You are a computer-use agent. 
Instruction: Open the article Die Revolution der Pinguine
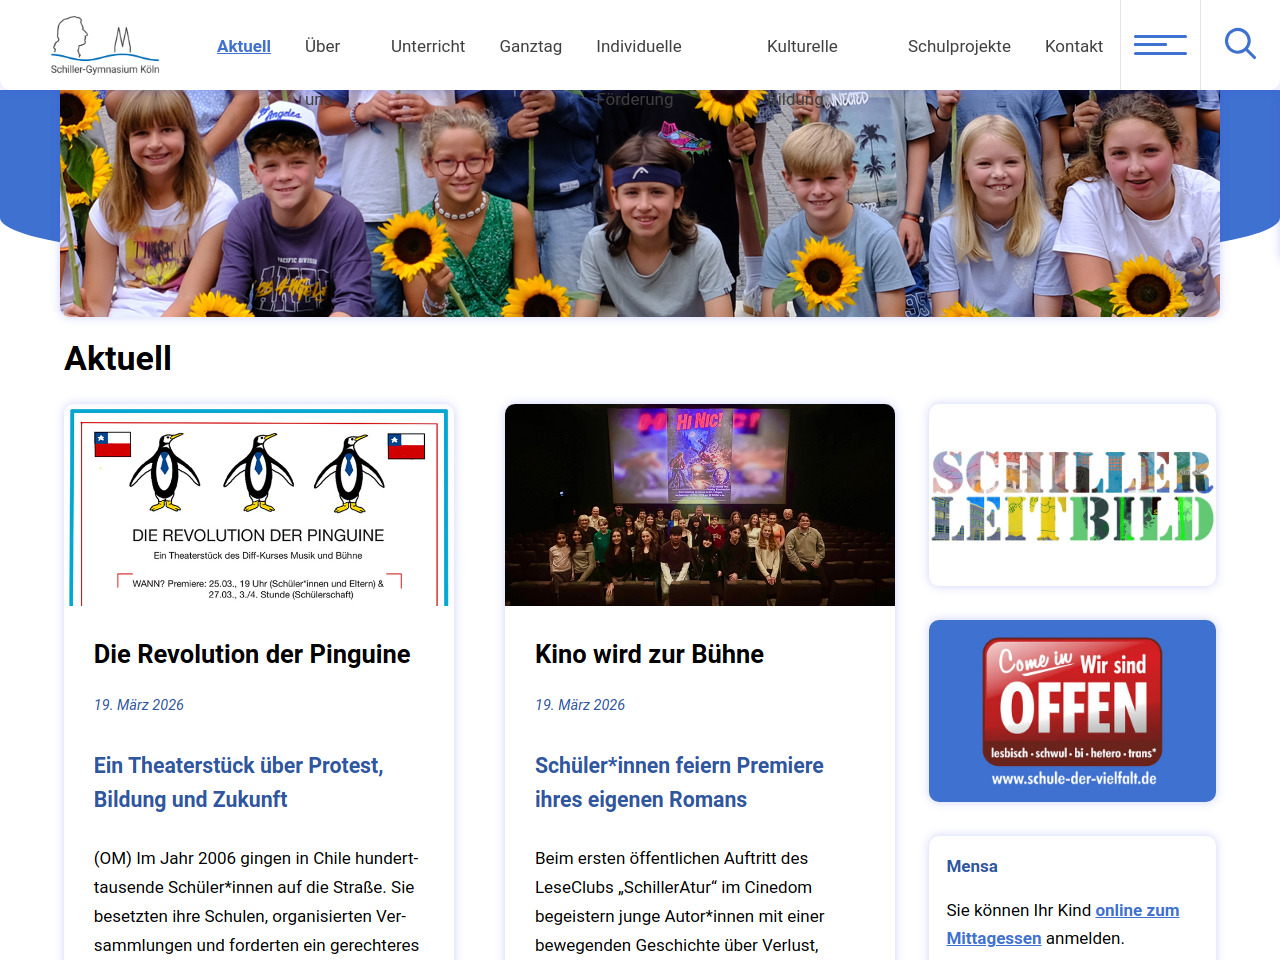(x=252, y=654)
